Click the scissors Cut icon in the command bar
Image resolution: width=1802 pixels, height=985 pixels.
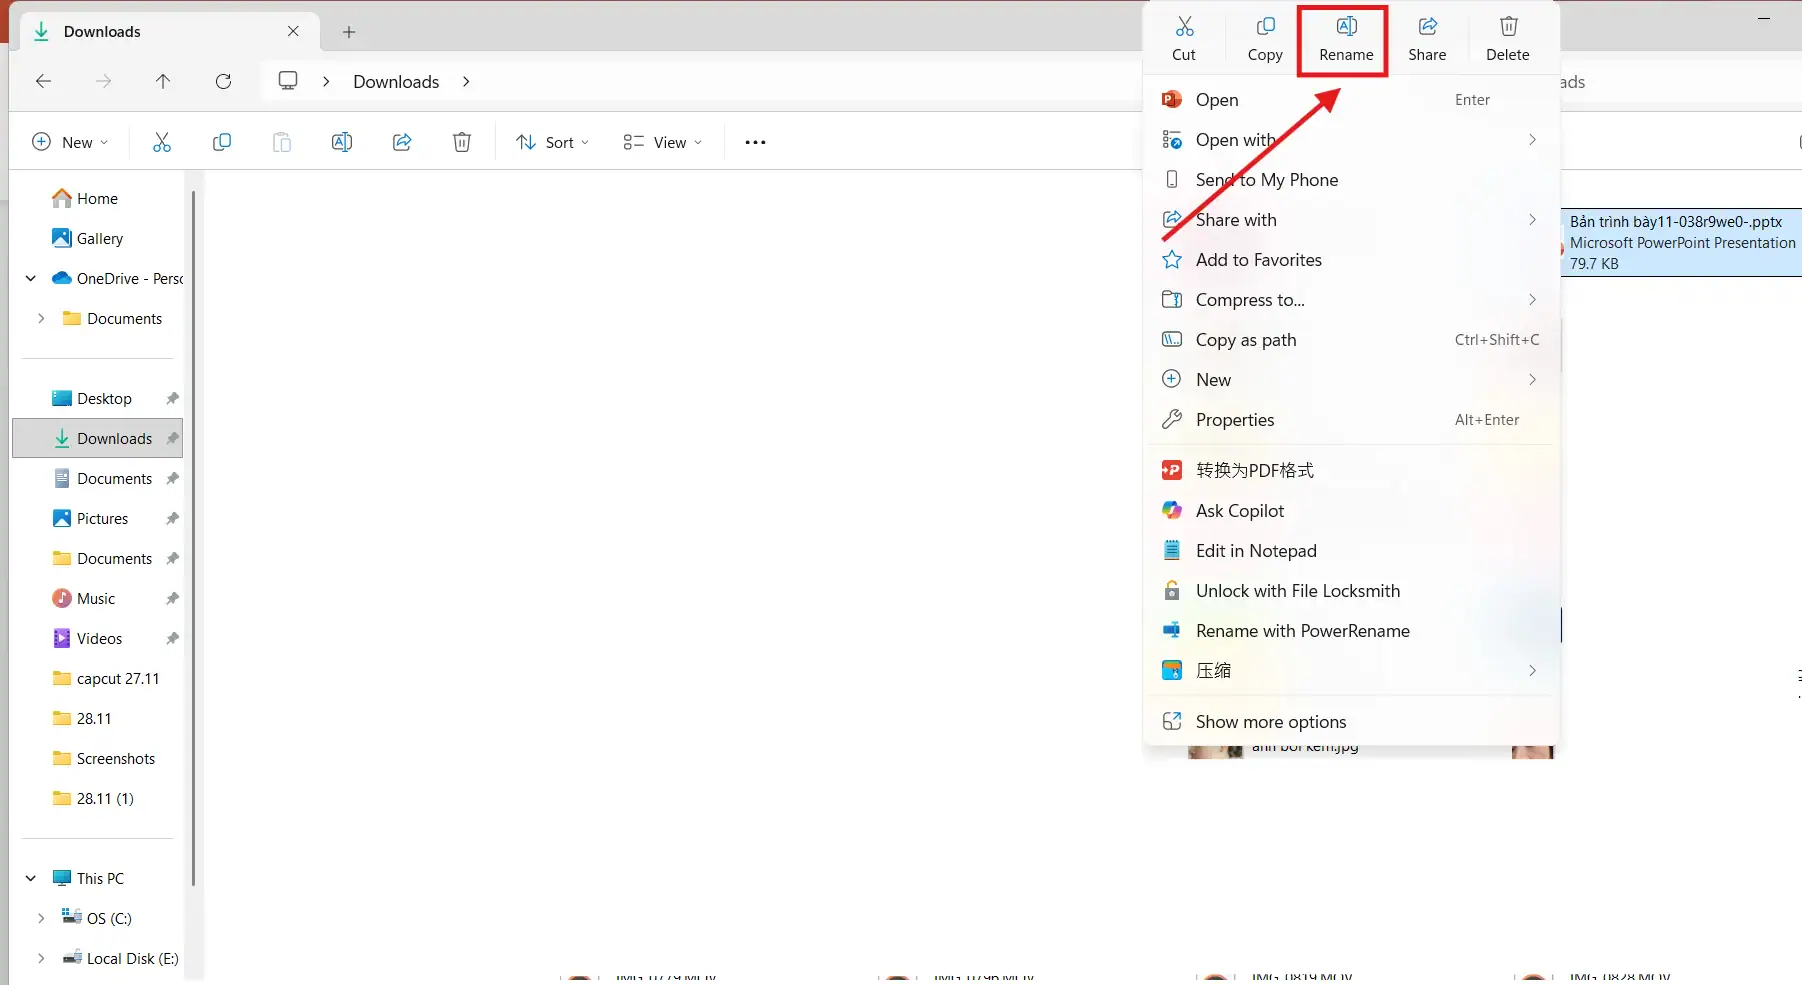[162, 141]
